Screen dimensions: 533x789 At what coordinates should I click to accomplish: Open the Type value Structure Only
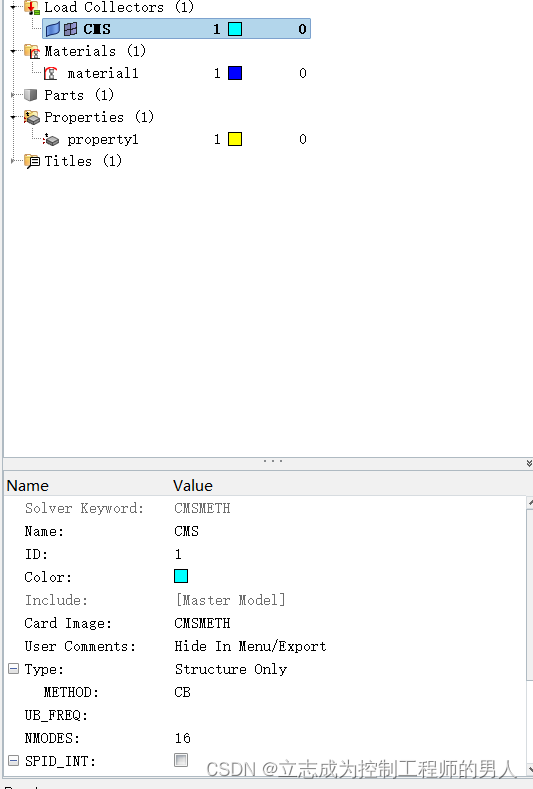(231, 669)
